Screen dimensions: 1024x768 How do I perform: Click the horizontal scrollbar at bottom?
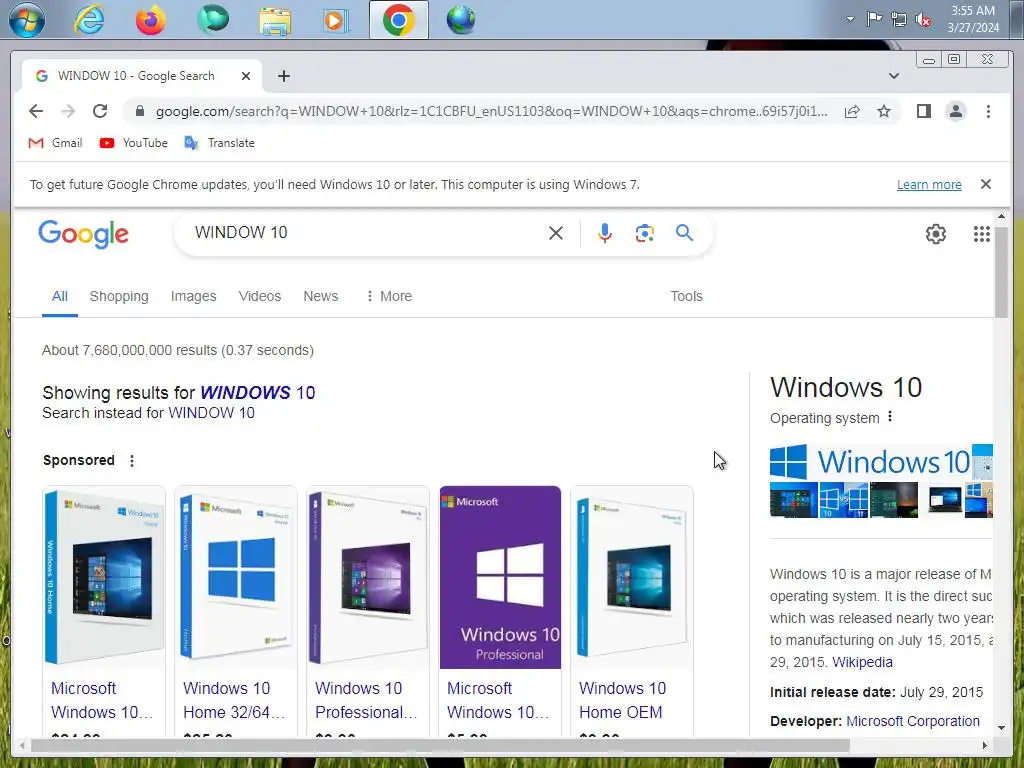(x=440, y=745)
